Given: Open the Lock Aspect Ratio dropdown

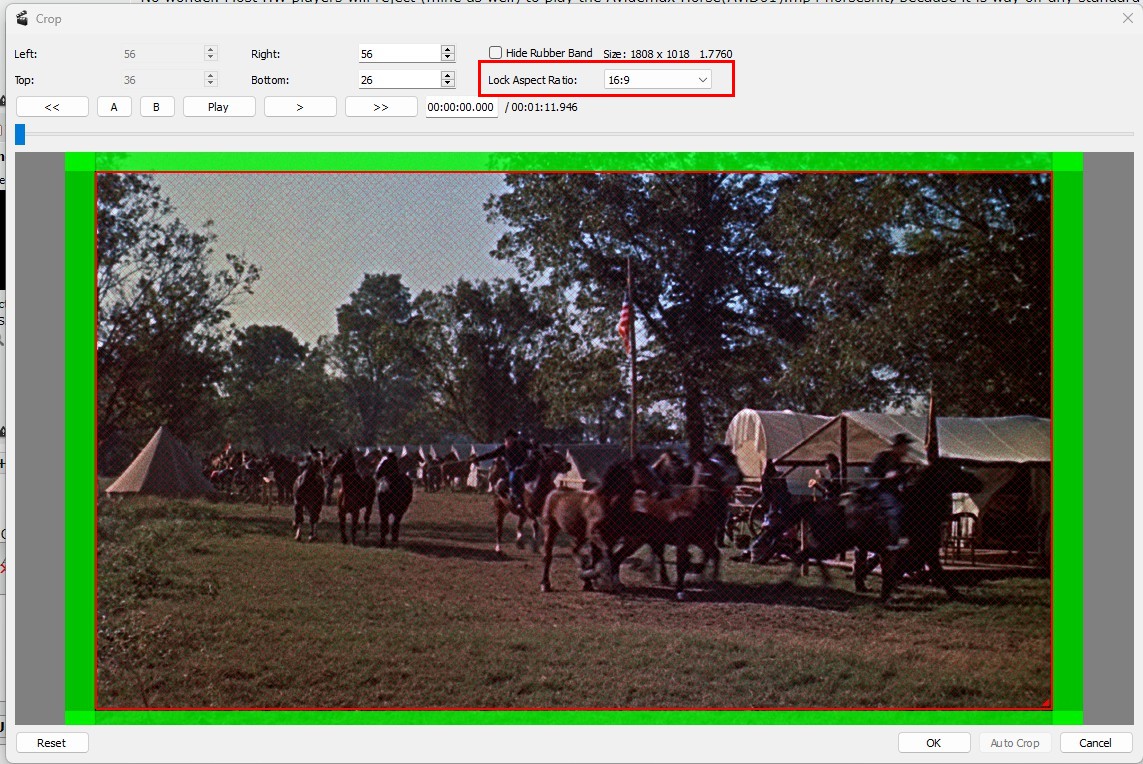Looking at the screenshot, I should click(658, 79).
